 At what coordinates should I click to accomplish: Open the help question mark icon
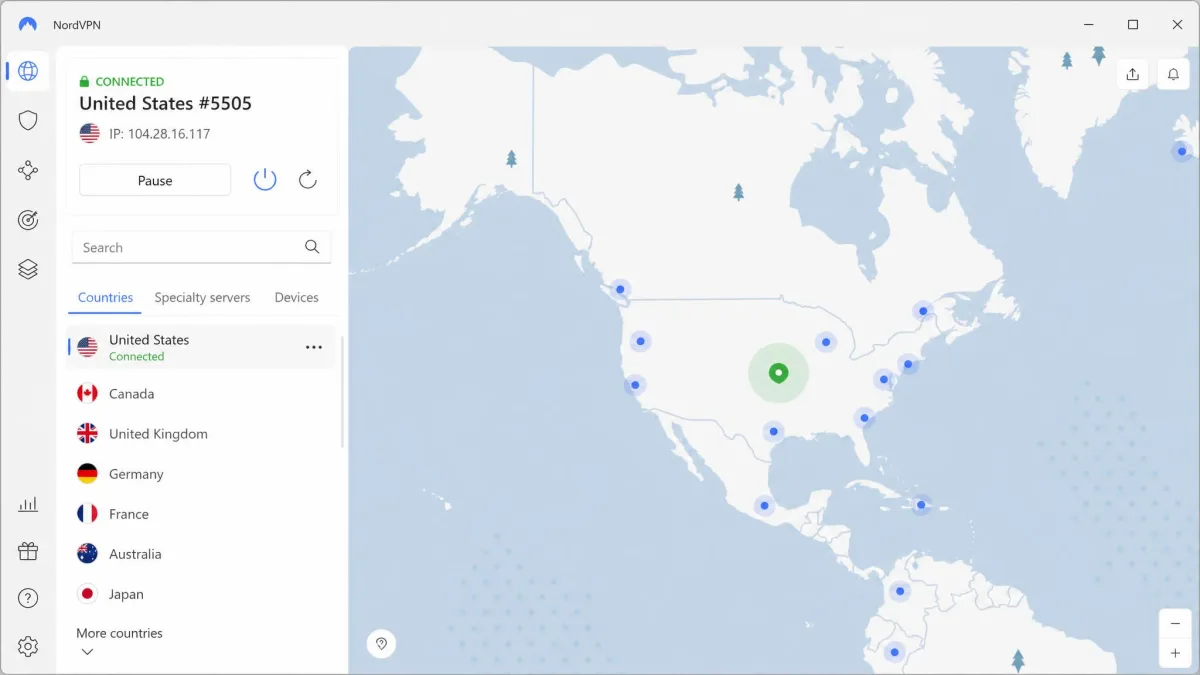[x=28, y=599]
